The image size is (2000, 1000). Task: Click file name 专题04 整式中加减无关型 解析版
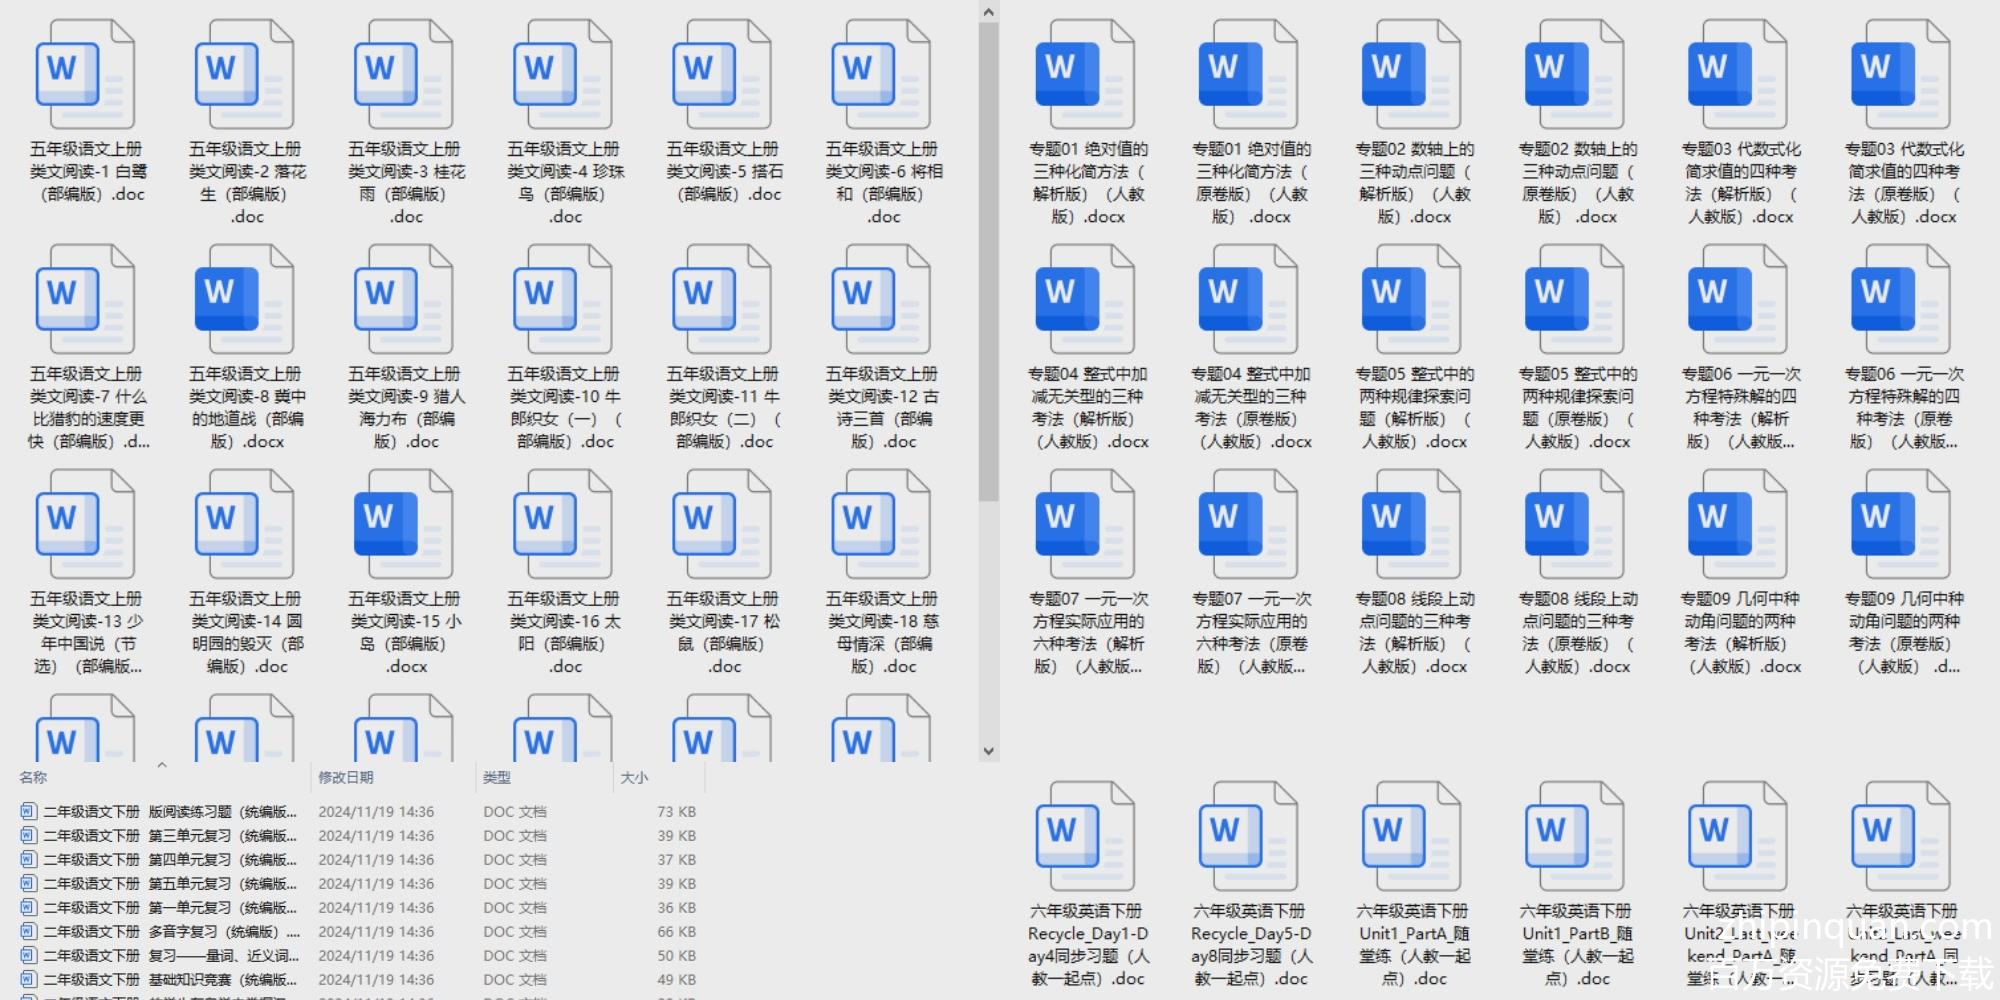click(1088, 408)
